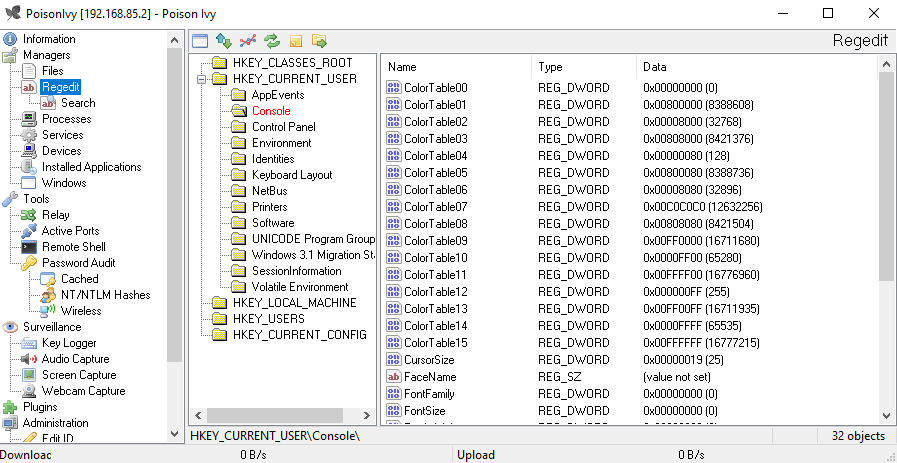
Task: Select the Control Panel registry subkey
Action: pos(283,127)
